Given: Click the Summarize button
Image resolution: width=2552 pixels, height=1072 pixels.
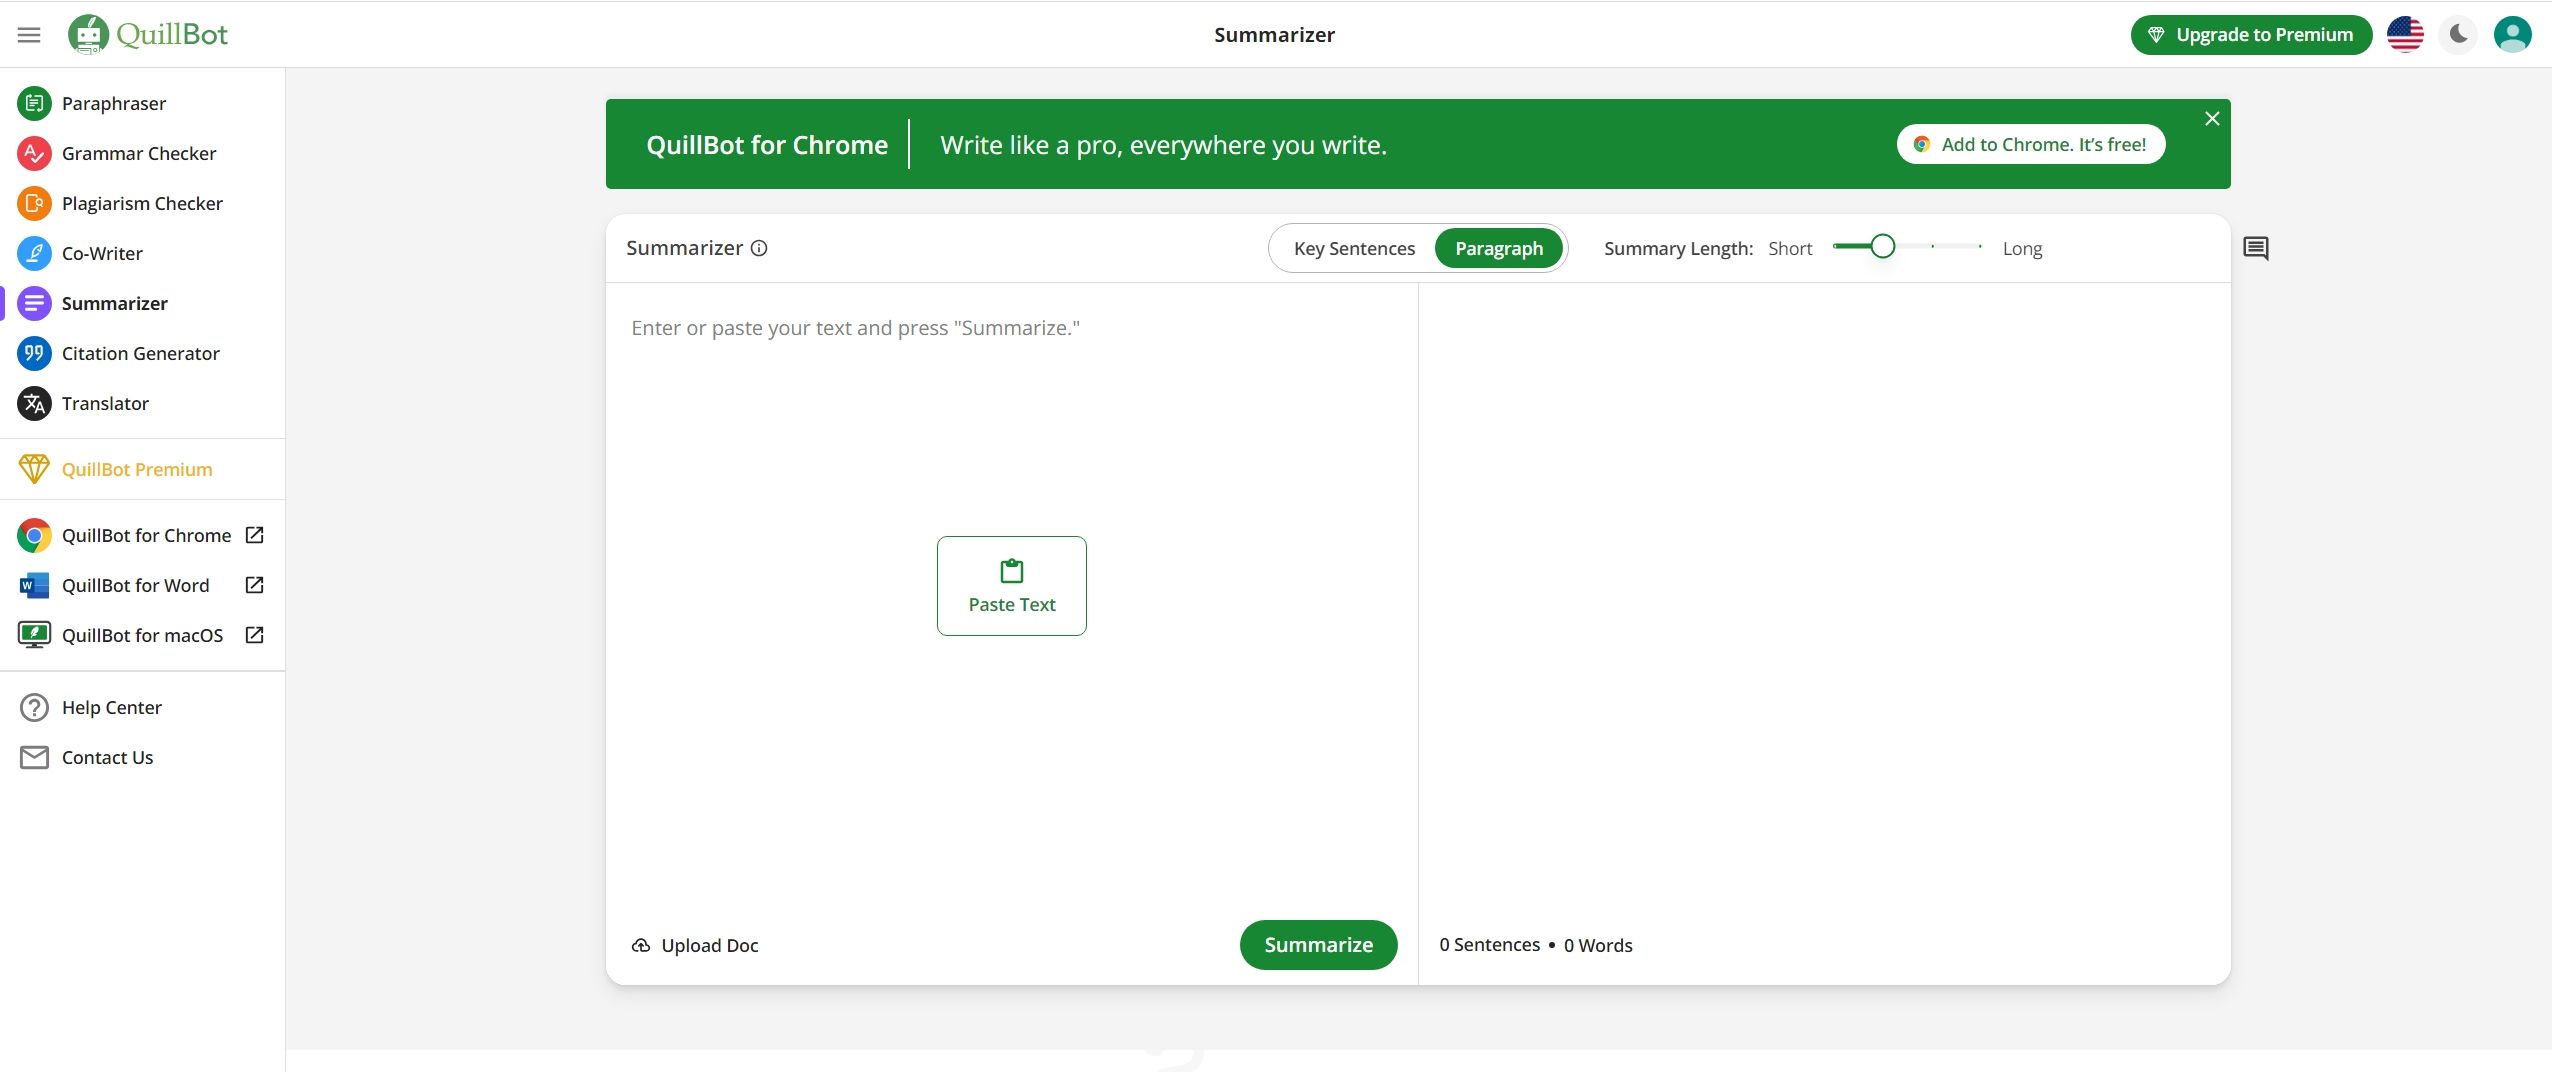Looking at the screenshot, I should coord(1318,945).
